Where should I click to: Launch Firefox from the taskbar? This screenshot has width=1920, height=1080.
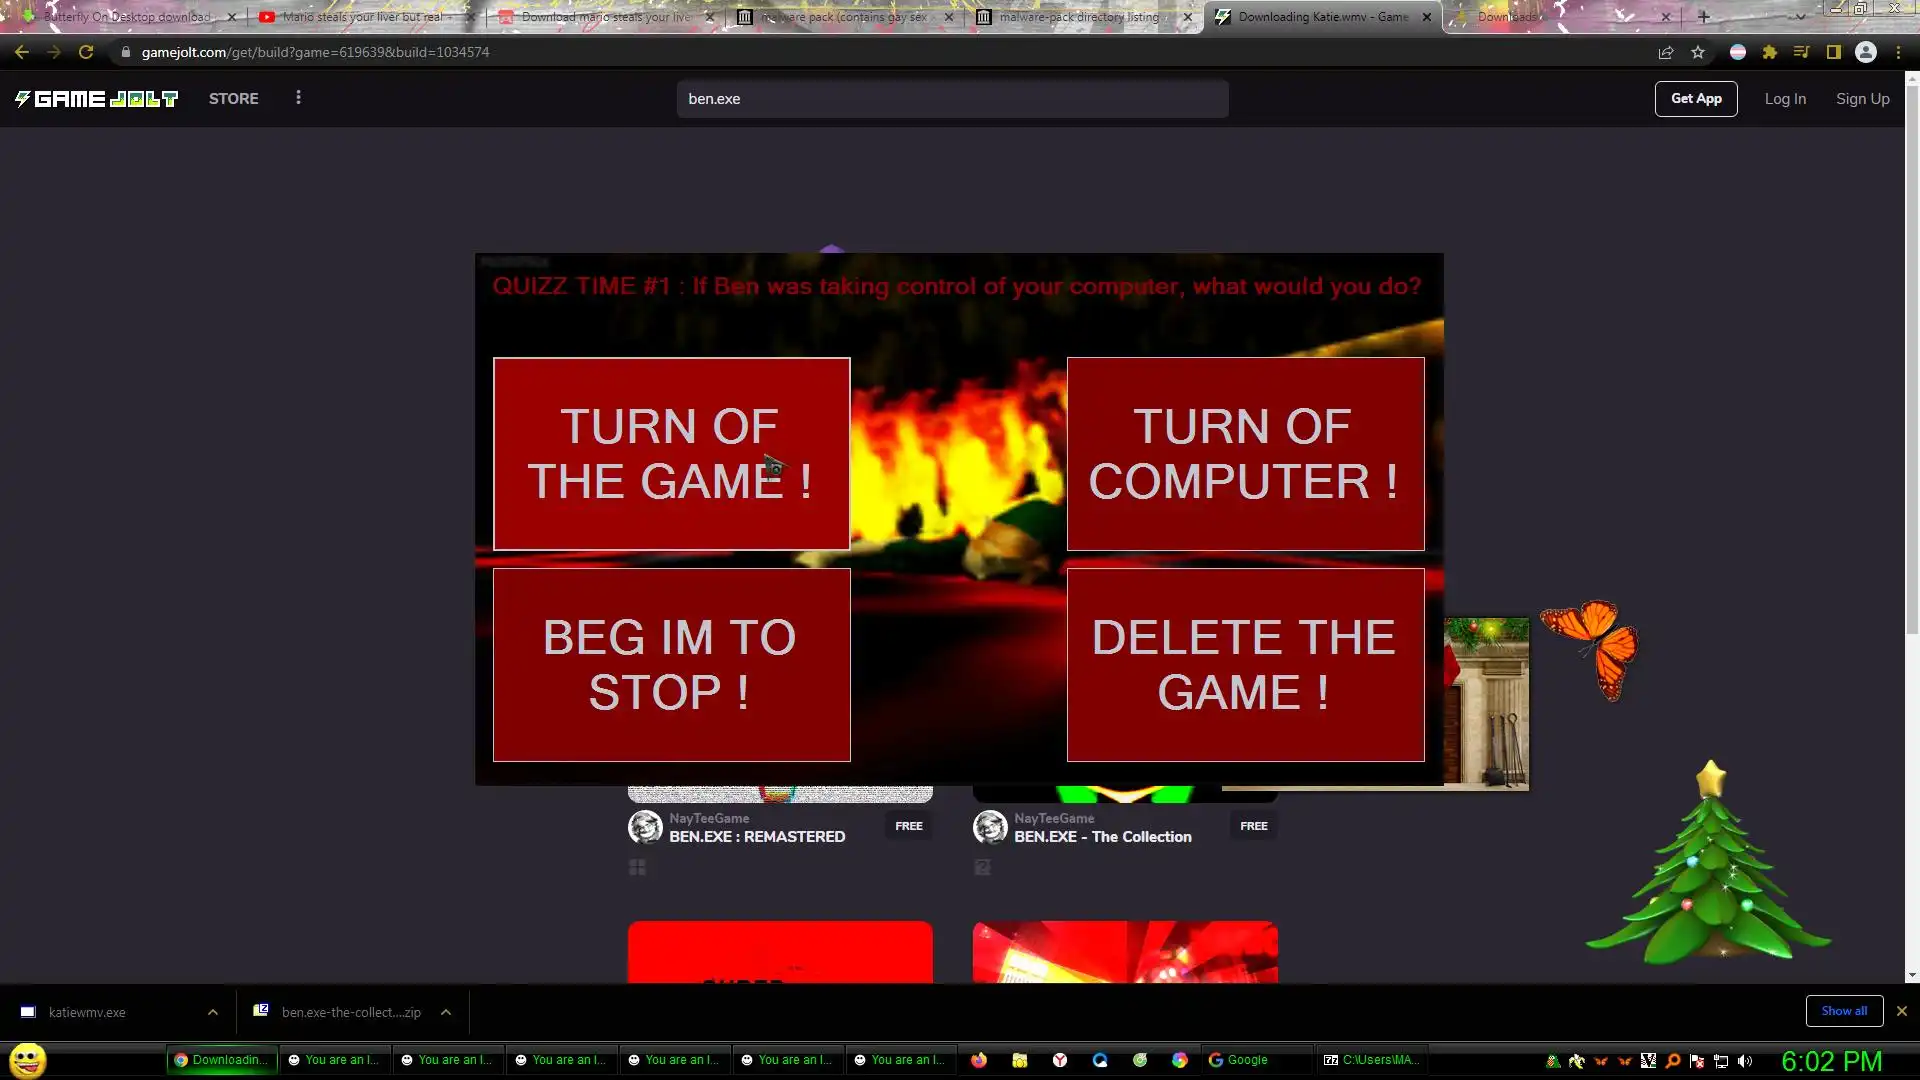[979, 1060]
